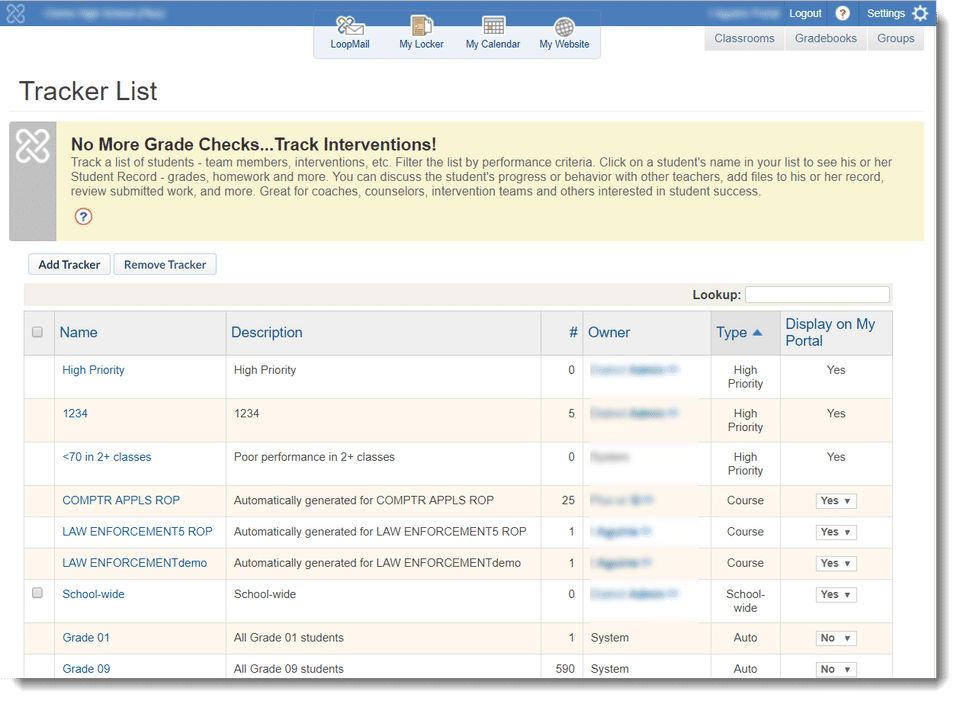Click 'All Grade 09 students' description
The height and width of the screenshot is (702, 960).
pyautogui.click(x=288, y=669)
